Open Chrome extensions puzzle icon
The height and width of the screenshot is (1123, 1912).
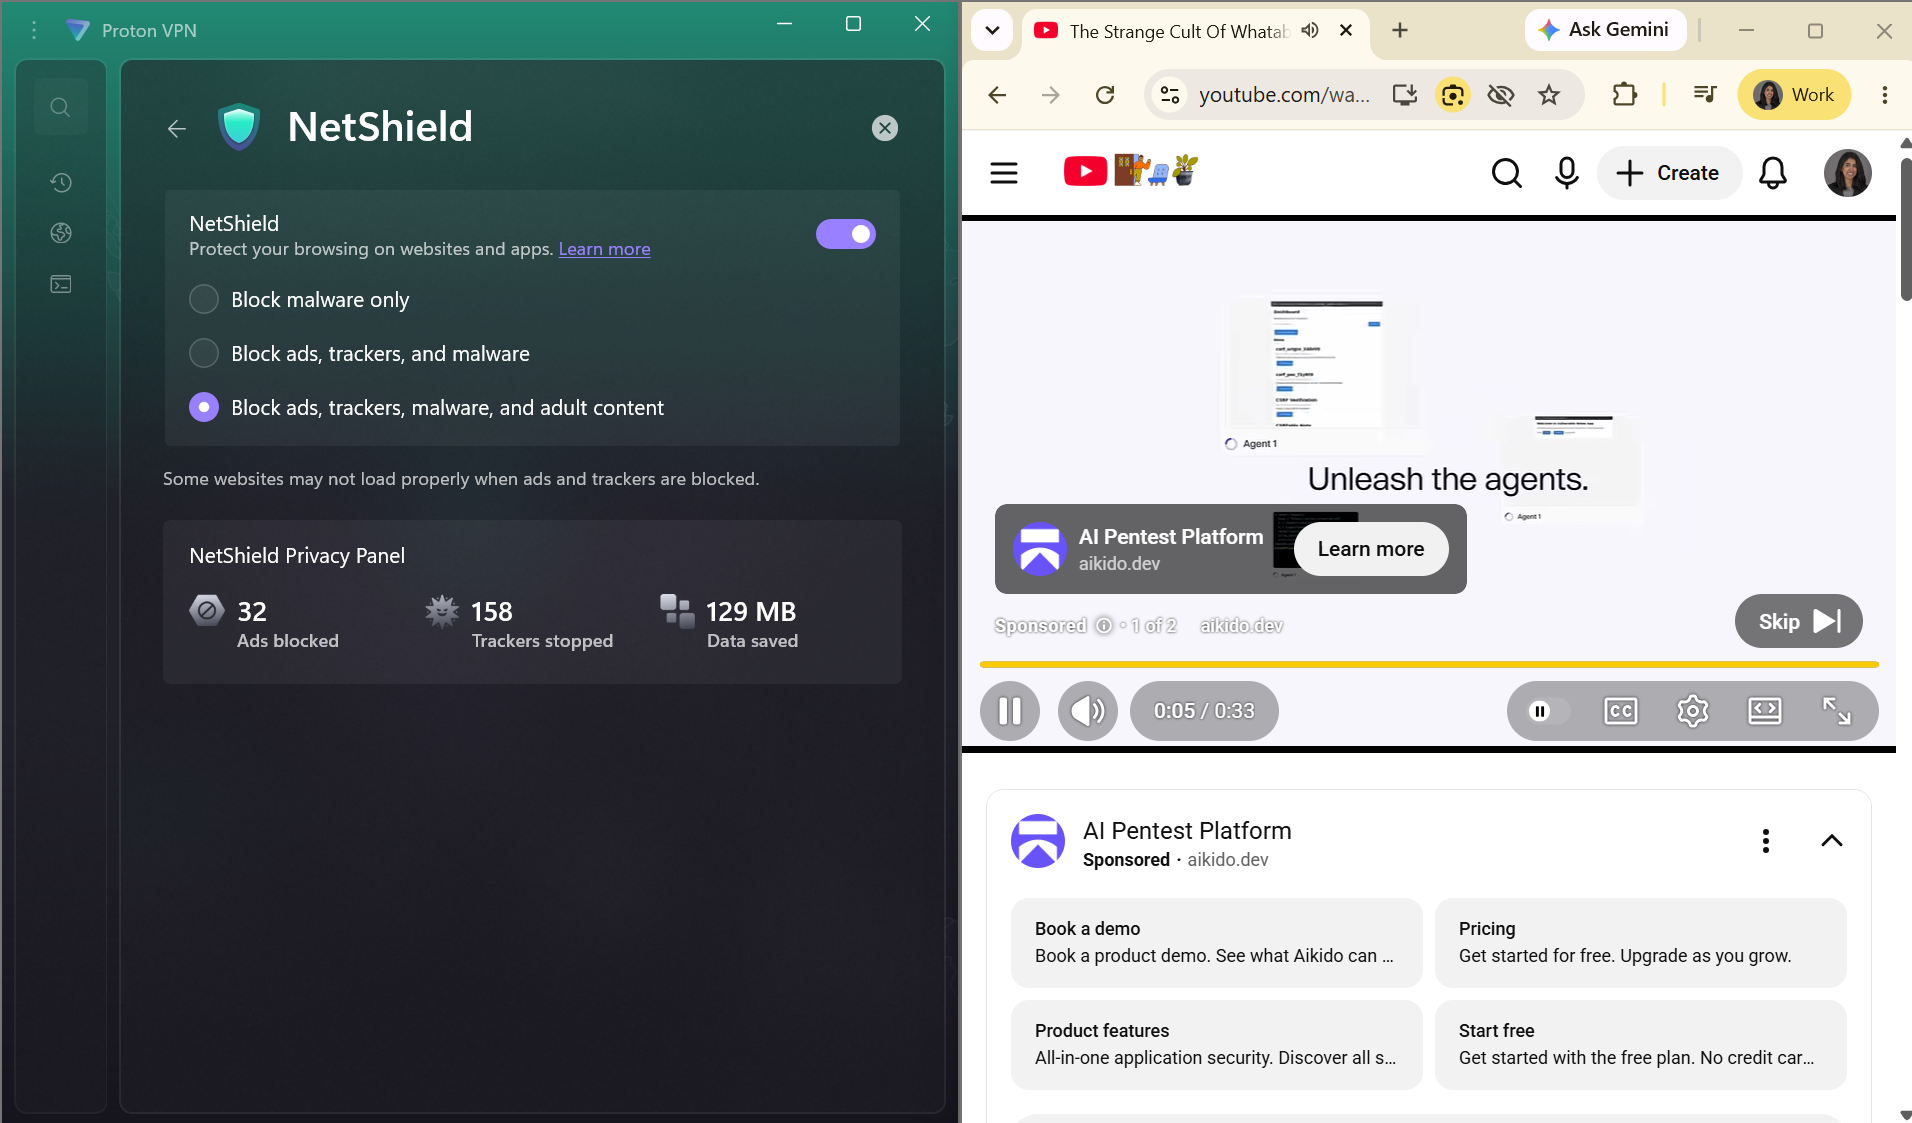point(1625,95)
